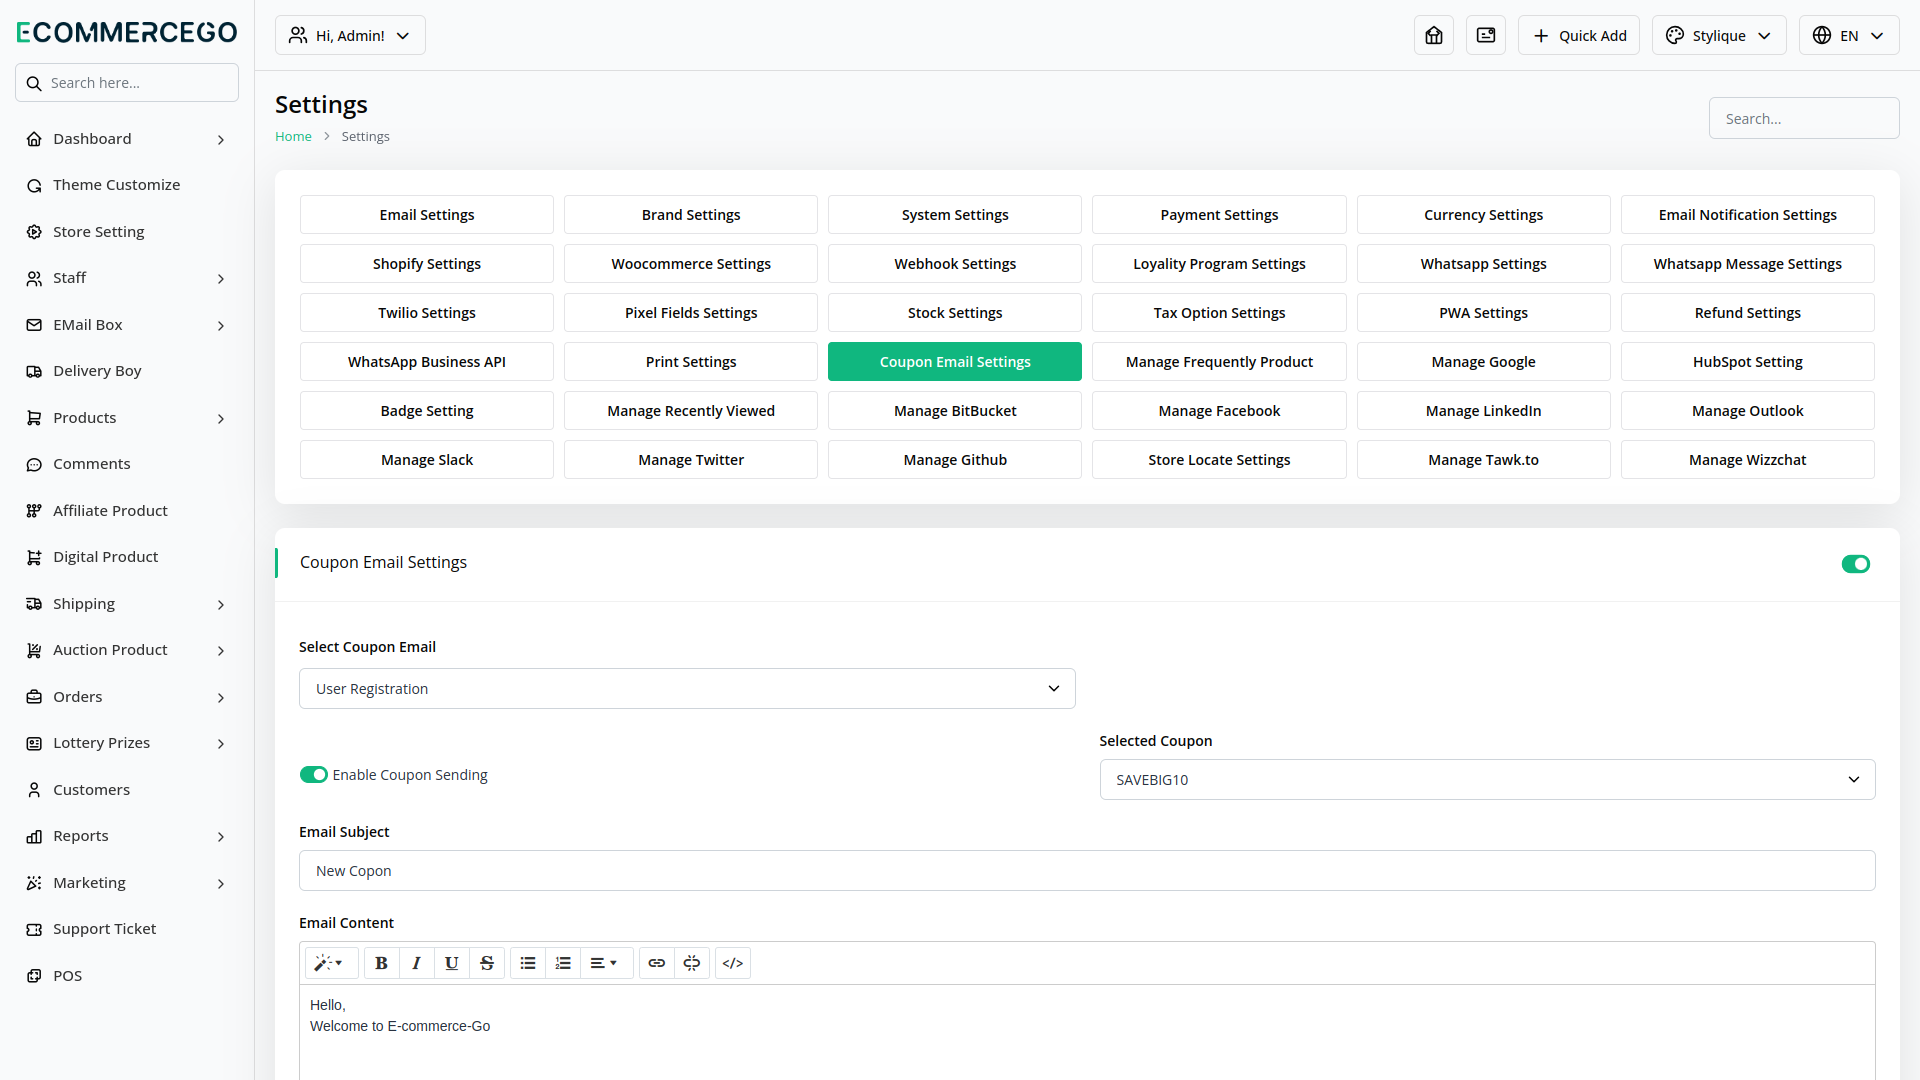Go to Delivery Boy in sidebar
This screenshot has height=1080, width=1920.
(x=127, y=371)
